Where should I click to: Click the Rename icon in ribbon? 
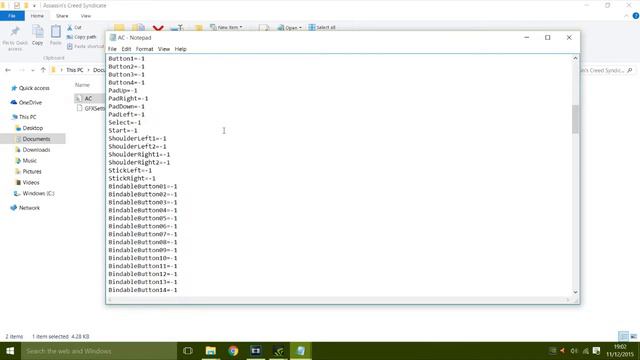pos(177,28)
